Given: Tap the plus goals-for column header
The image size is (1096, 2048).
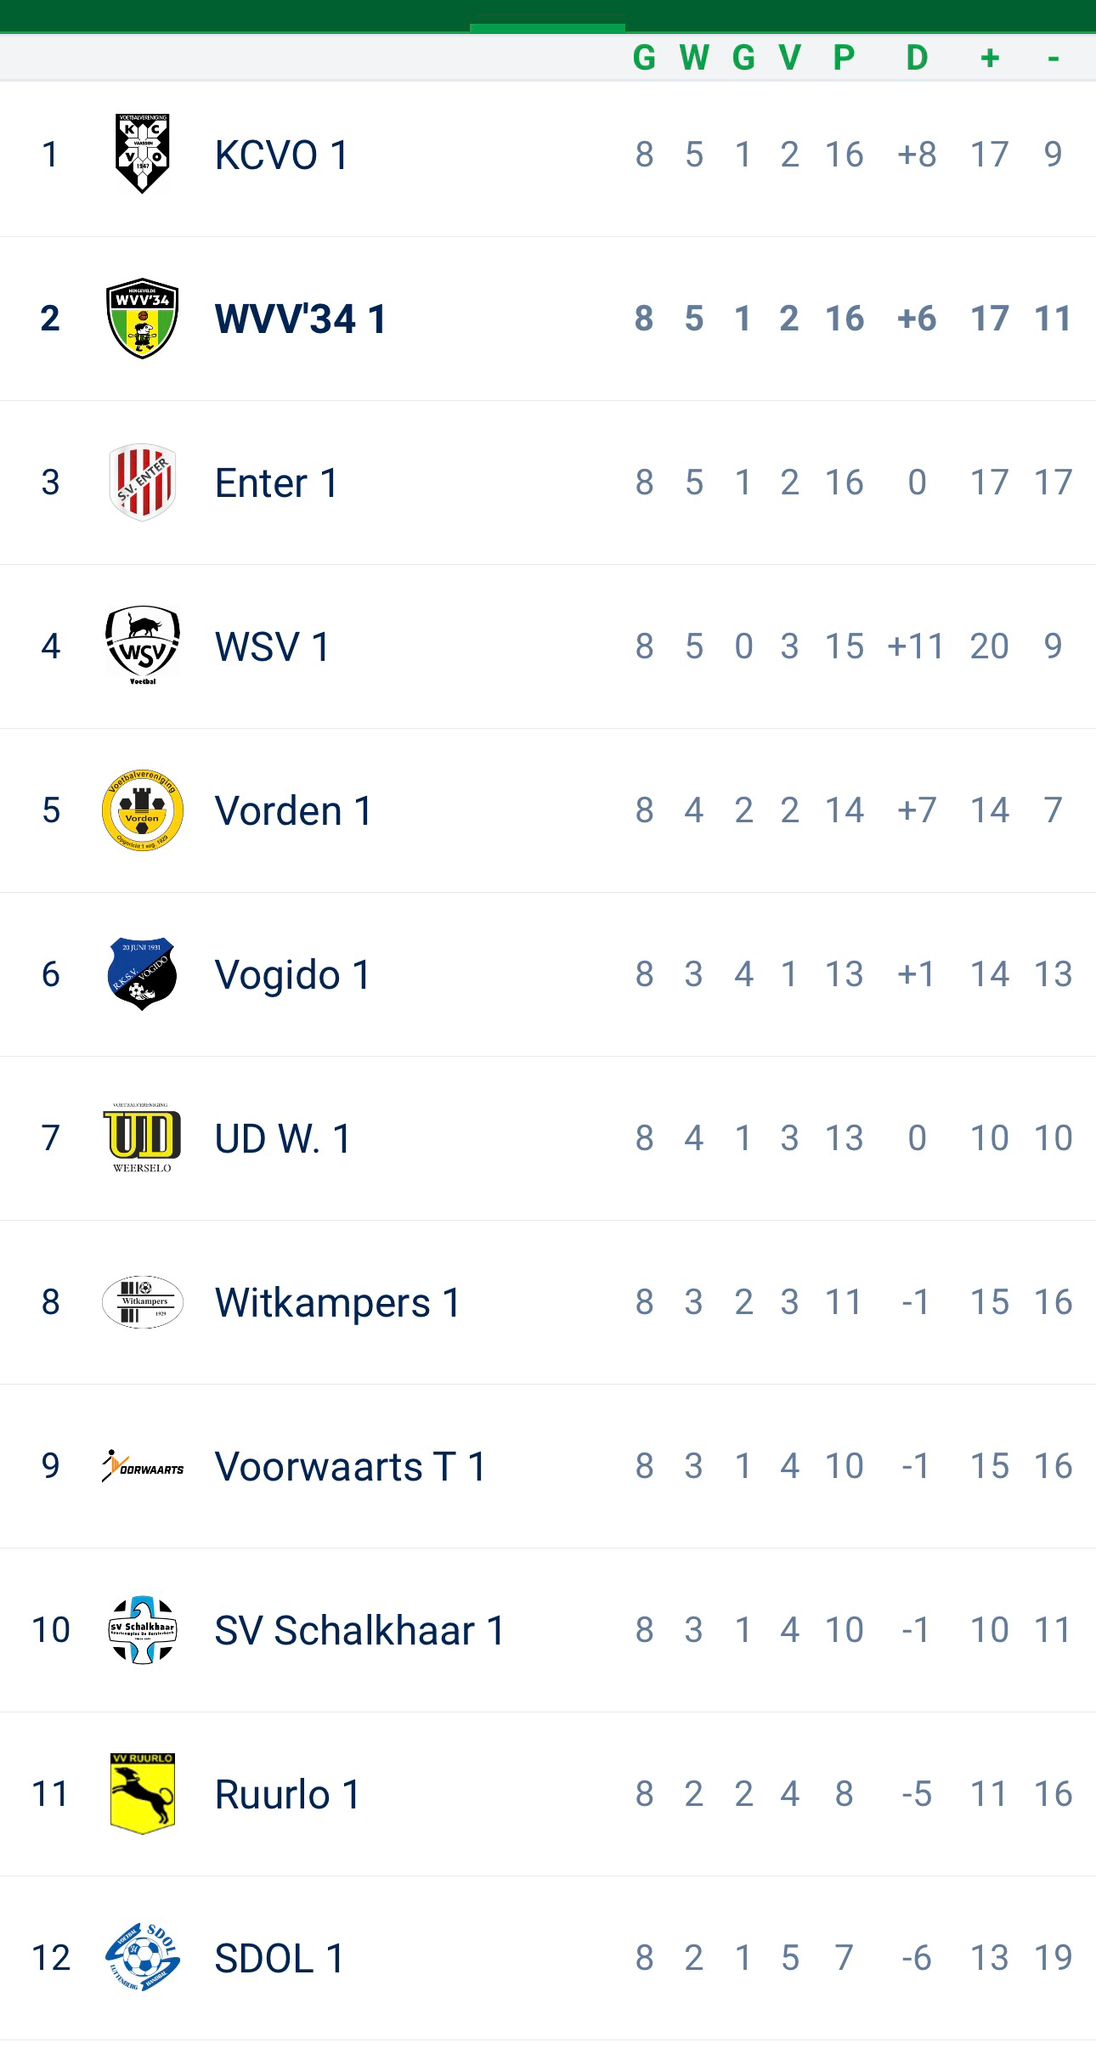Looking at the screenshot, I should 990,58.
